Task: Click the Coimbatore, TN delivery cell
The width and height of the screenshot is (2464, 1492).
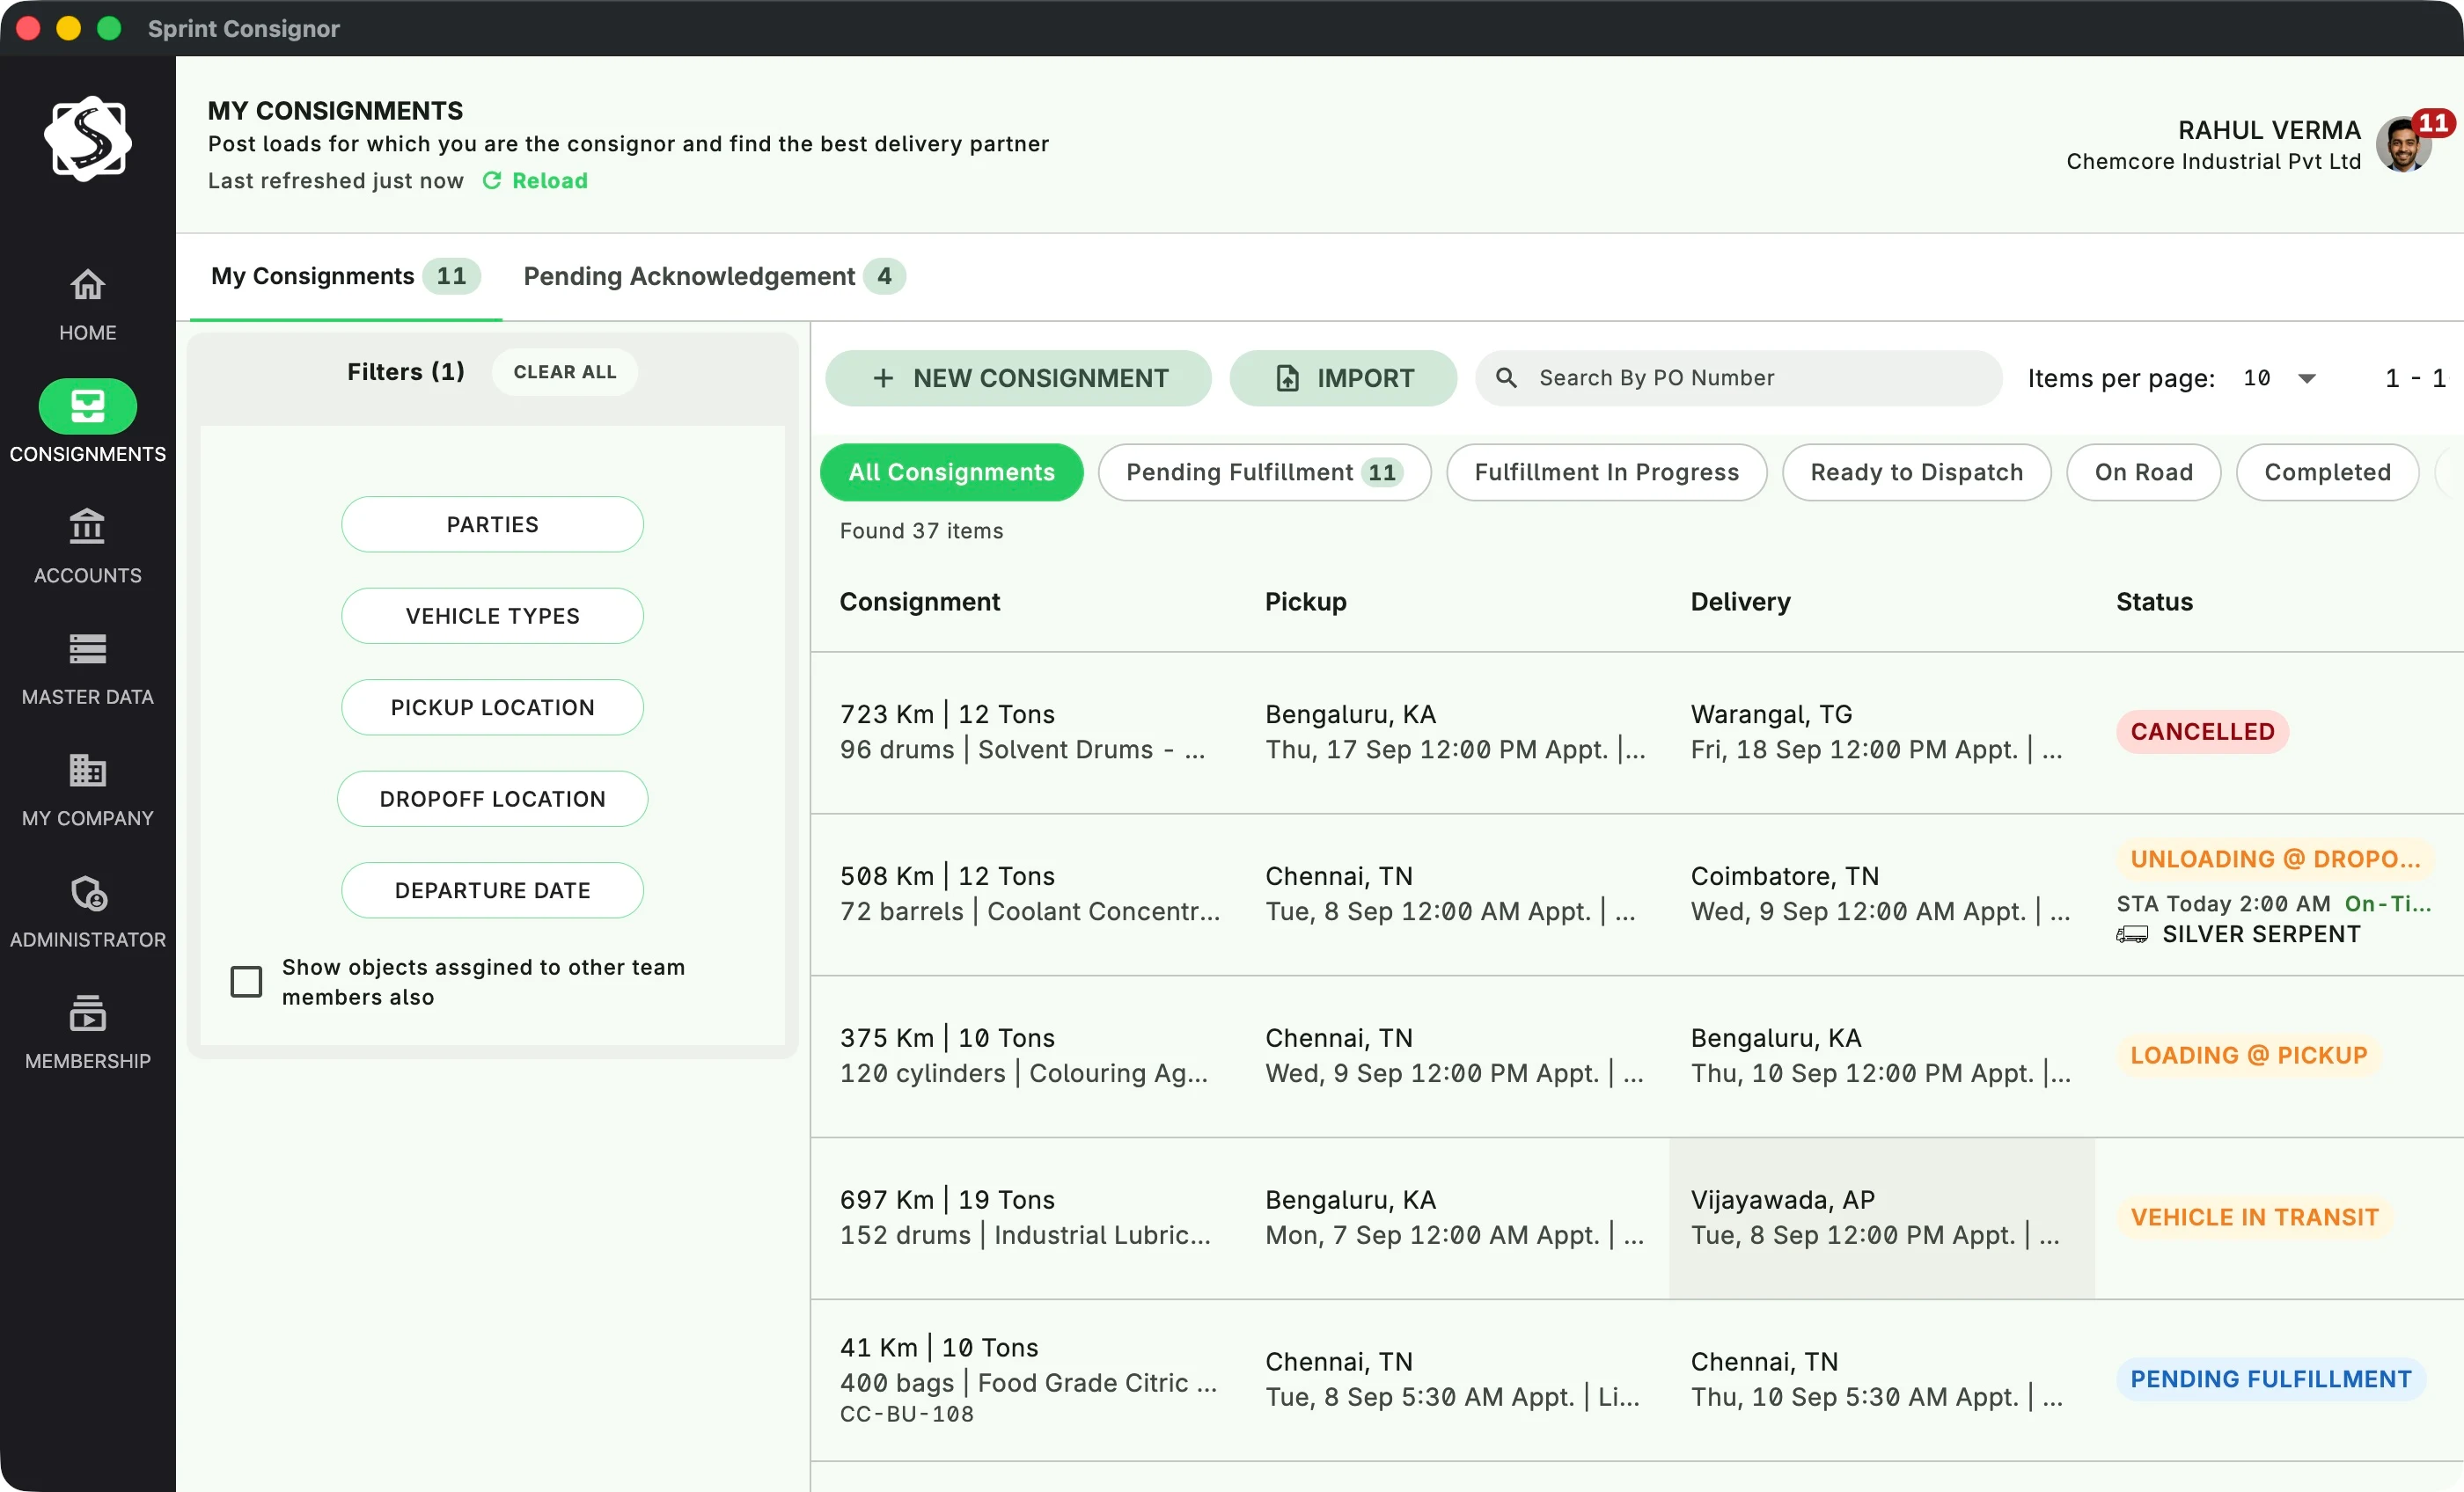Action: click(1881, 894)
